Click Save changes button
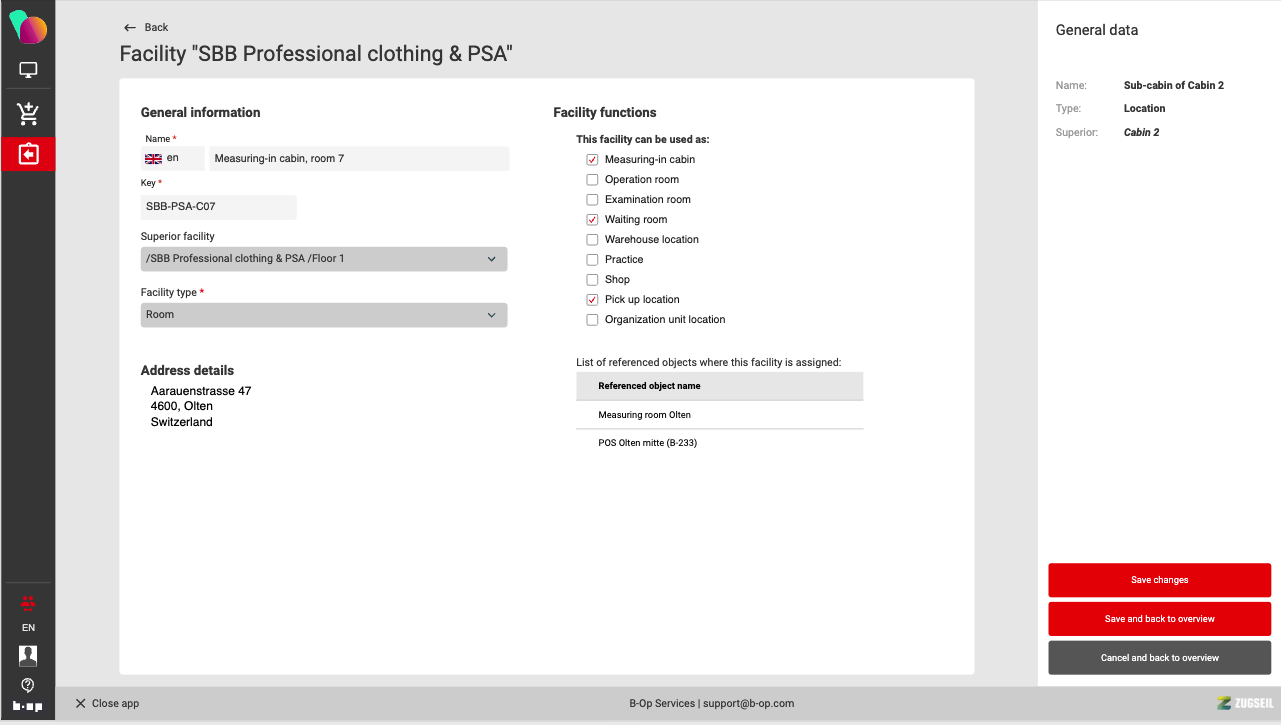The width and height of the screenshot is (1281, 725). tap(1159, 580)
